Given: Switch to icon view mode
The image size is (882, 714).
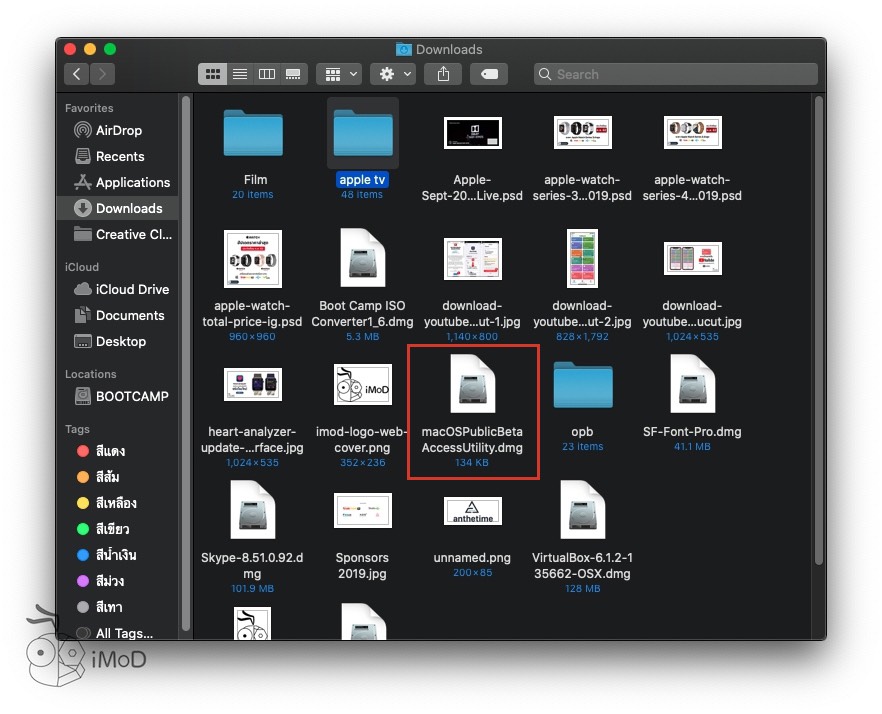Looking at the screenshot, I should [x=213, y=74].
